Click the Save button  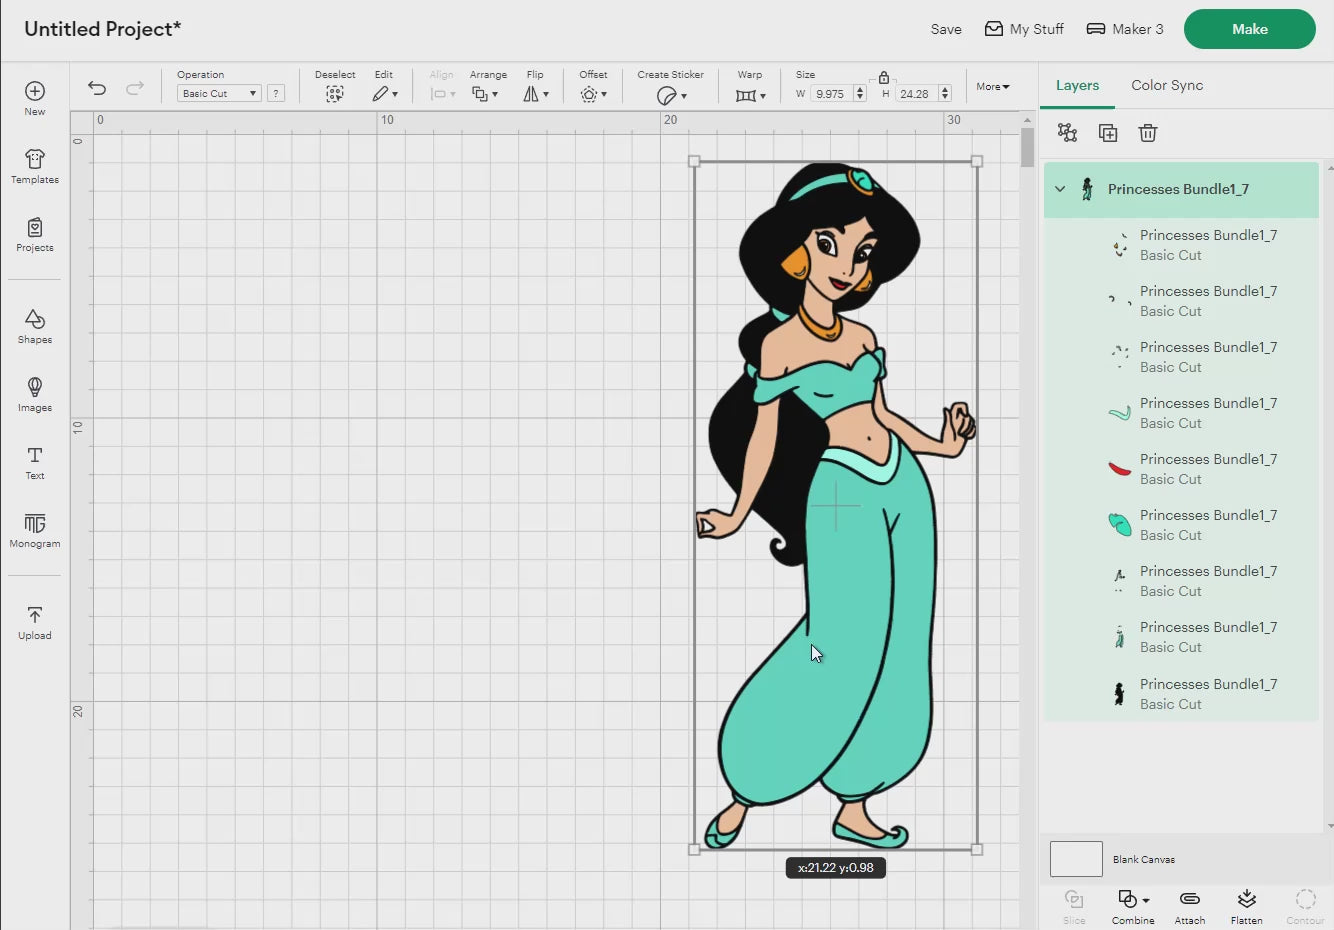coord(946,29)
